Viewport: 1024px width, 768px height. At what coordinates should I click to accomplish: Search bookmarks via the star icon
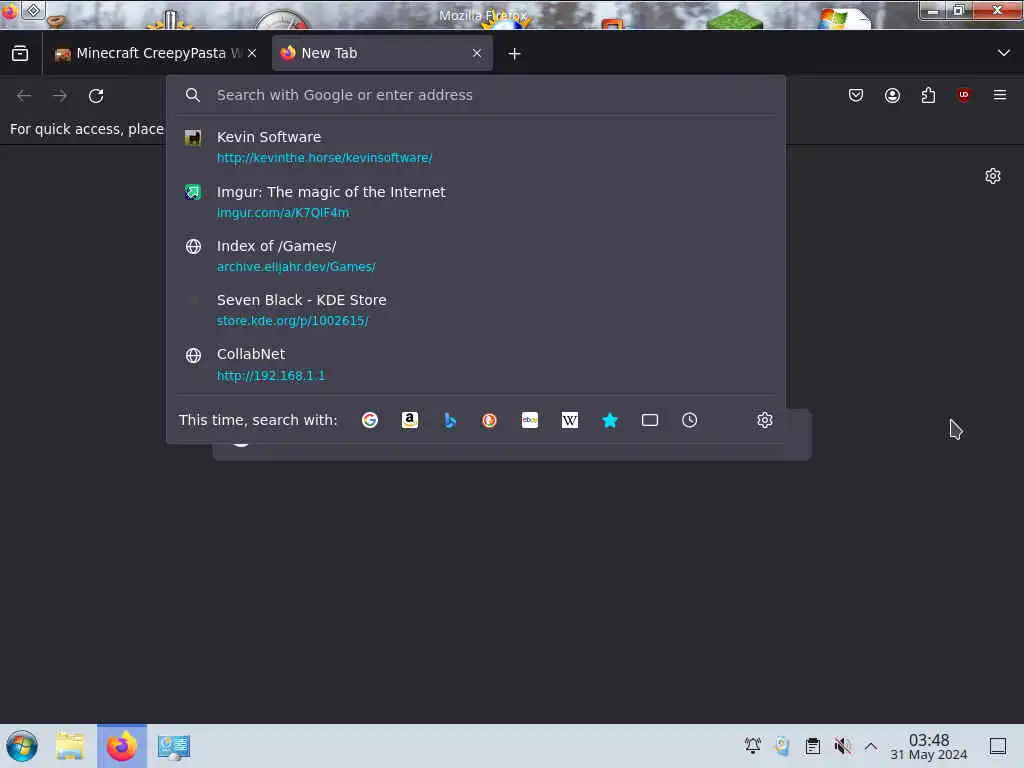[610, 420]
